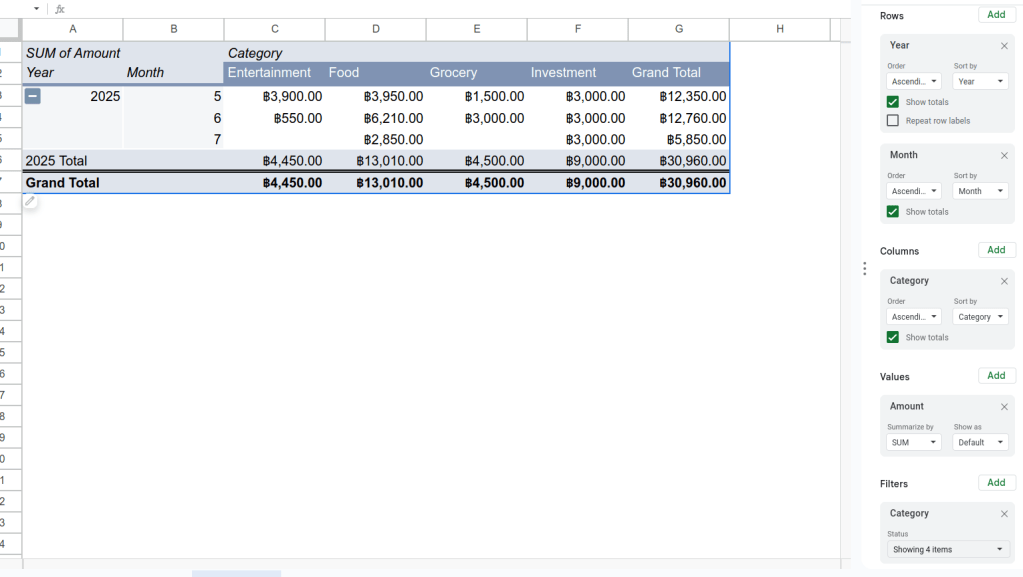Toggle Show totals under Category
The height and width of the screenshot is (577, 1023).
click(x=893, y=338)
